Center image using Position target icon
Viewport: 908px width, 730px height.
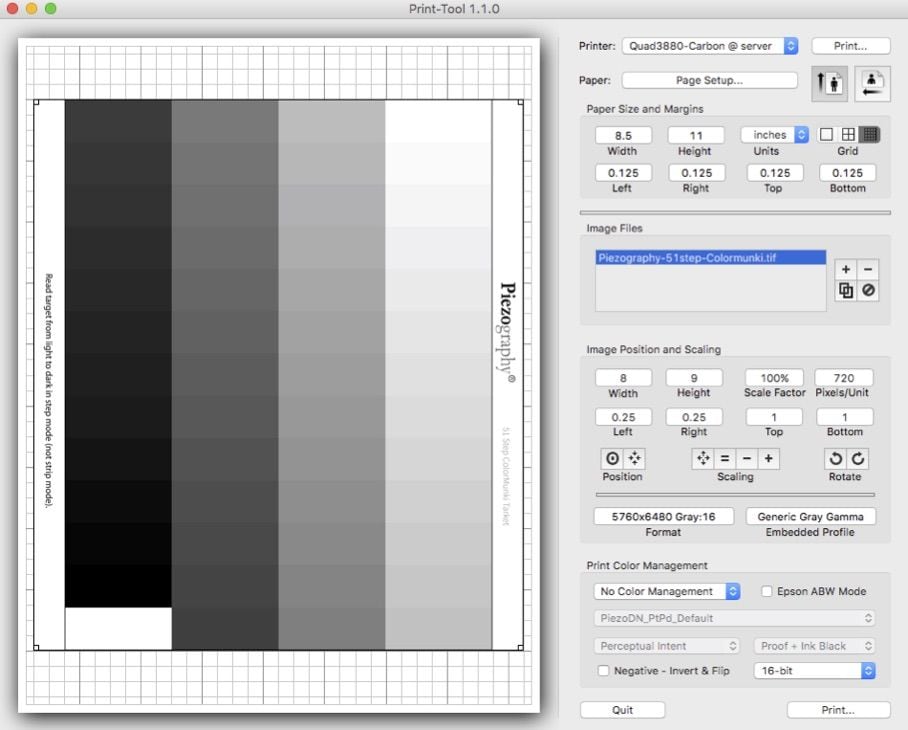point(612,458)
